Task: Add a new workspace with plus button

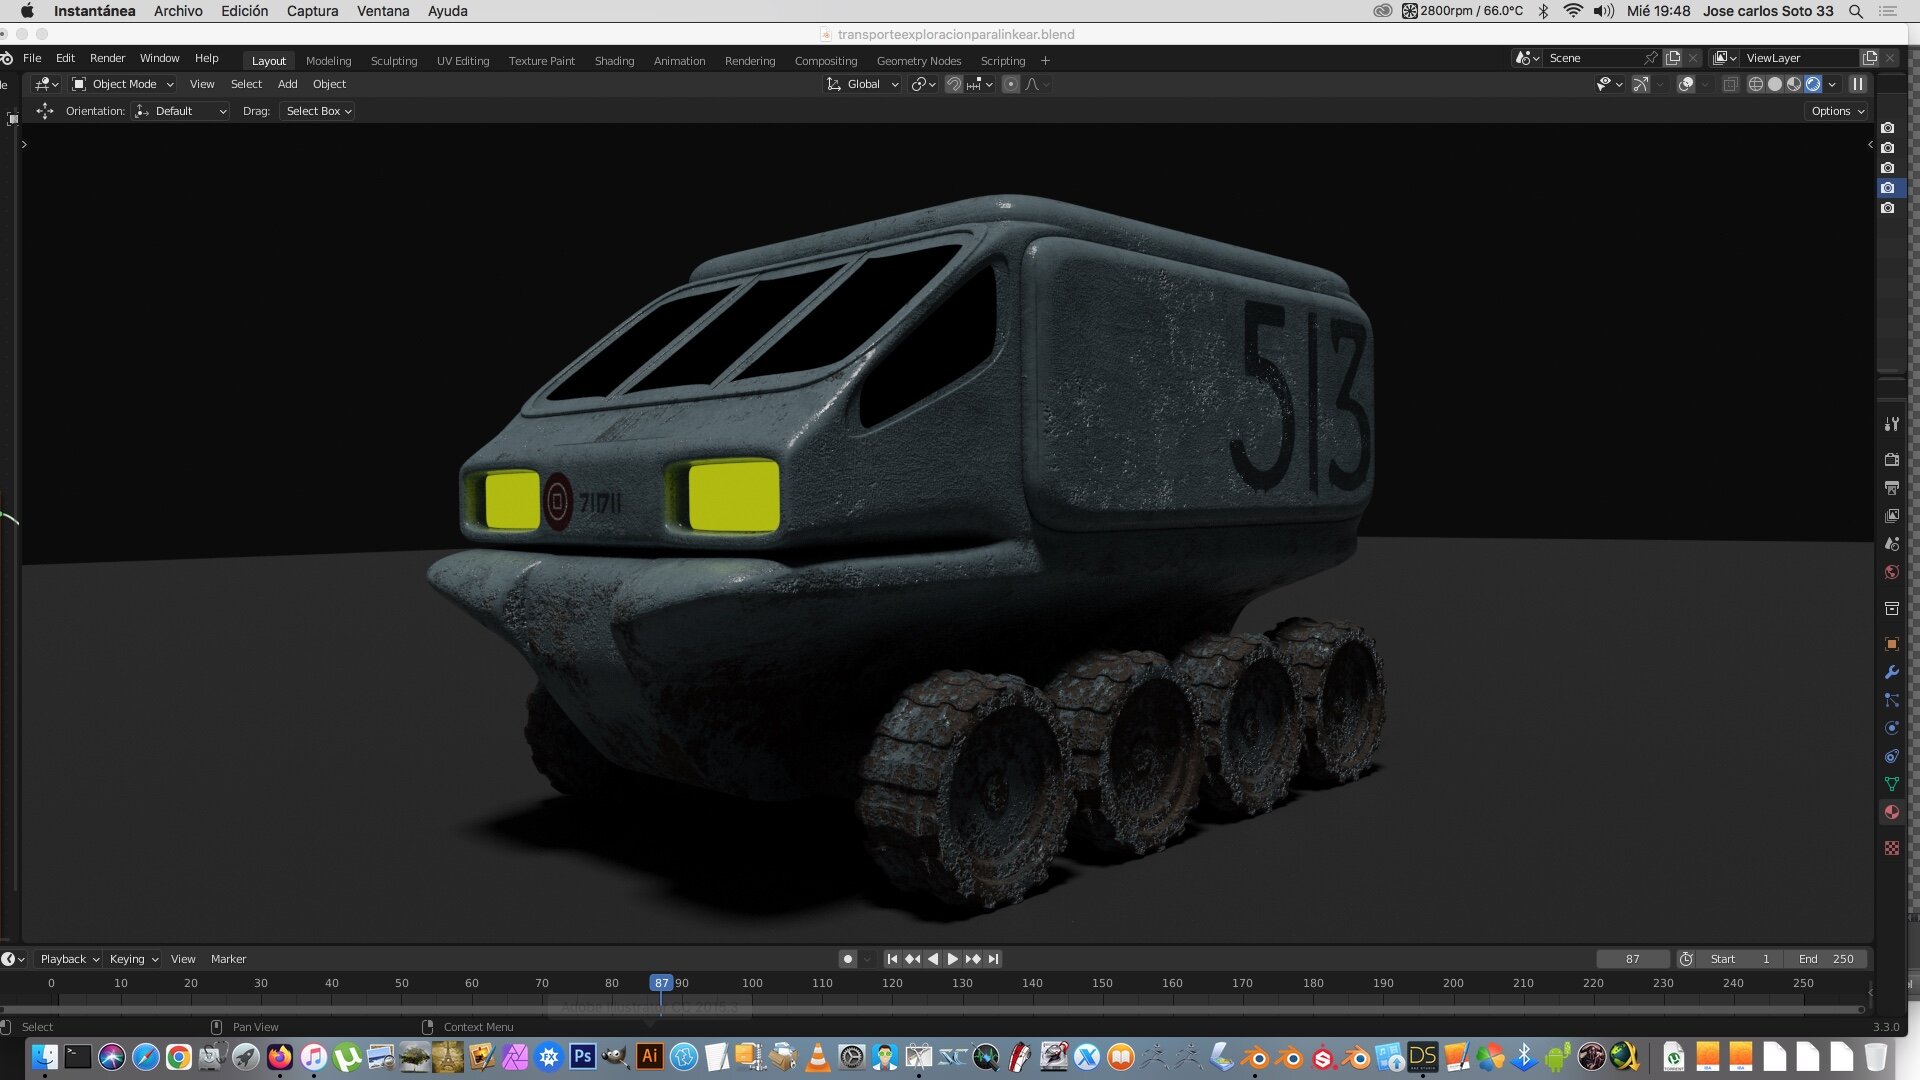Action: pyautogui.click(x=1045, y=61)
